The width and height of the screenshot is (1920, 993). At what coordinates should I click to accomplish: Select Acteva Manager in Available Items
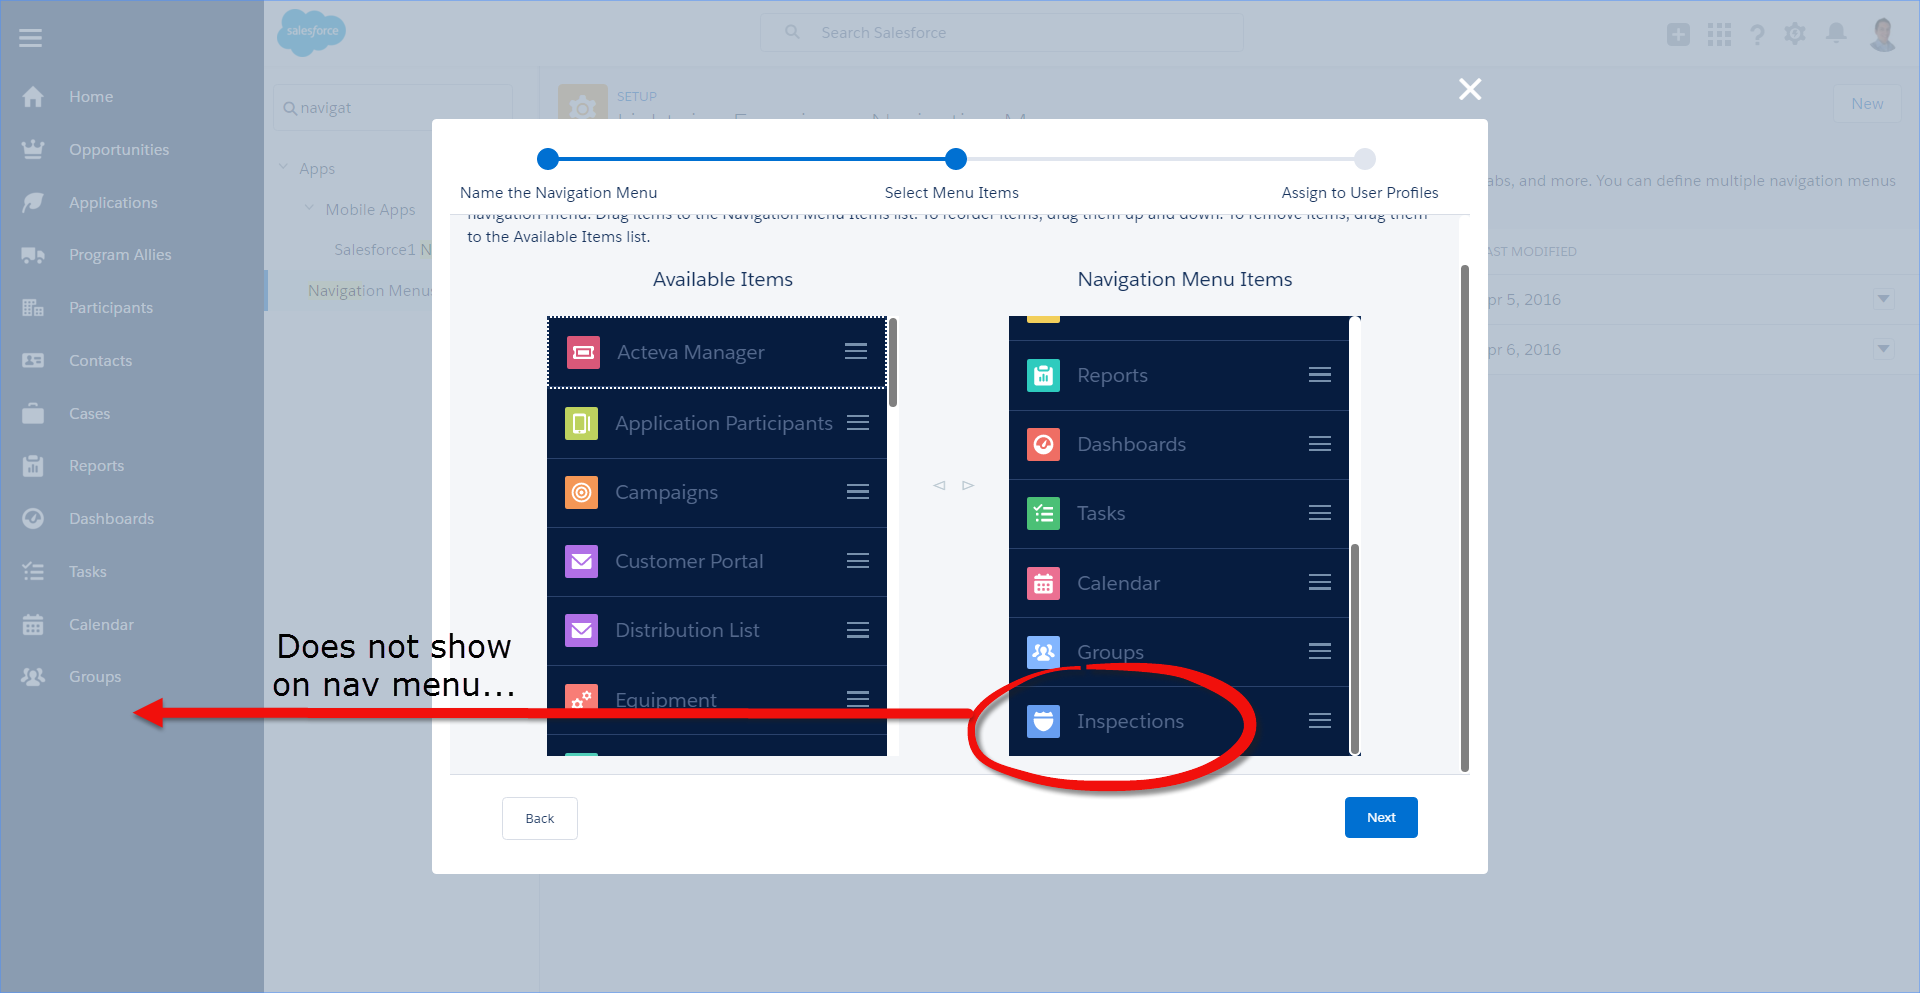click(x=717, y=352)
